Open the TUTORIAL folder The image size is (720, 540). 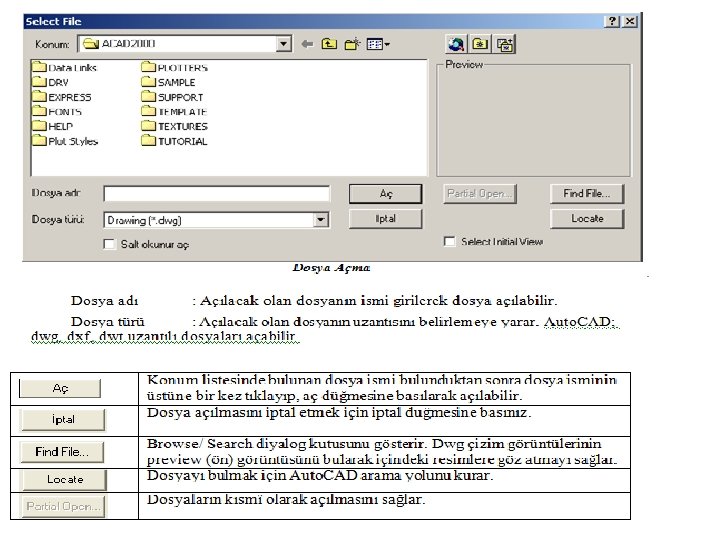point(174,141)
